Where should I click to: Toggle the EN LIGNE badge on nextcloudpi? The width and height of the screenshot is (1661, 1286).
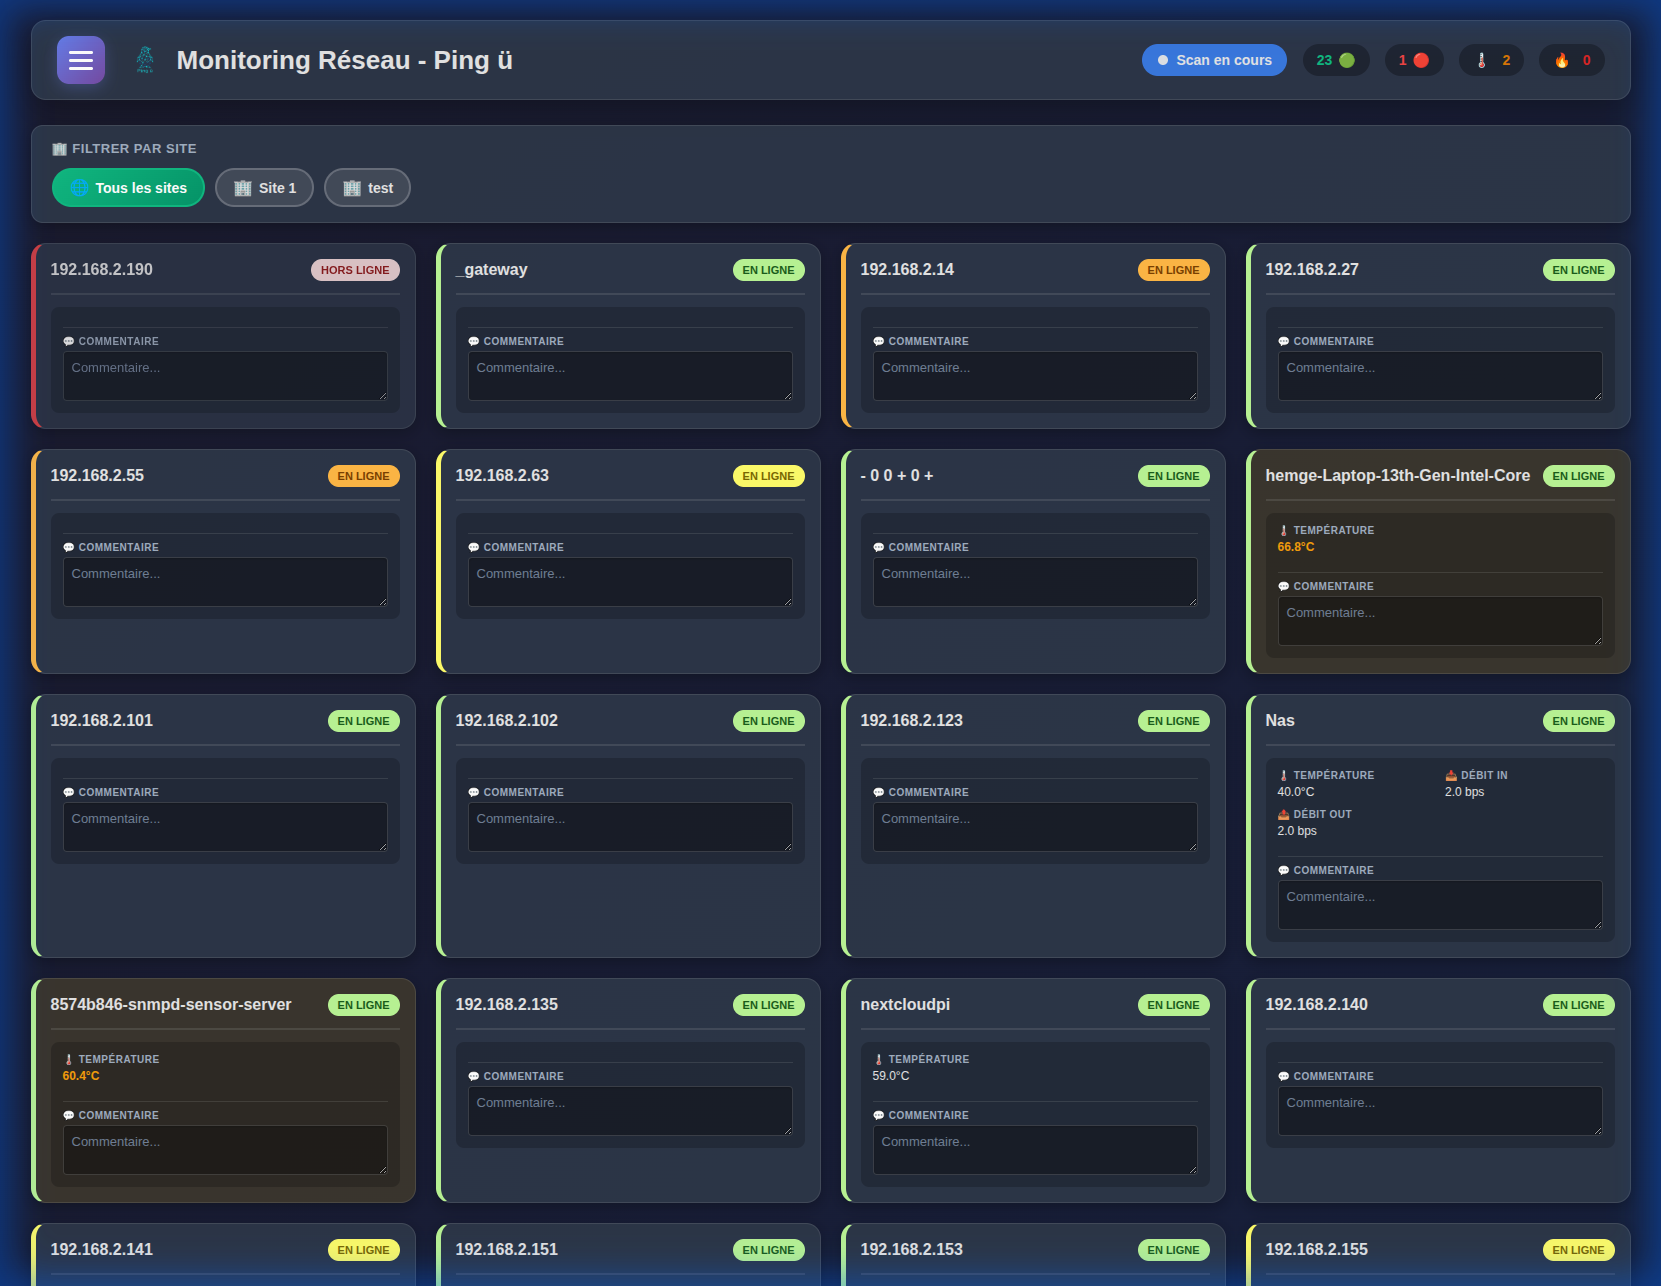coord(1173,1005)
